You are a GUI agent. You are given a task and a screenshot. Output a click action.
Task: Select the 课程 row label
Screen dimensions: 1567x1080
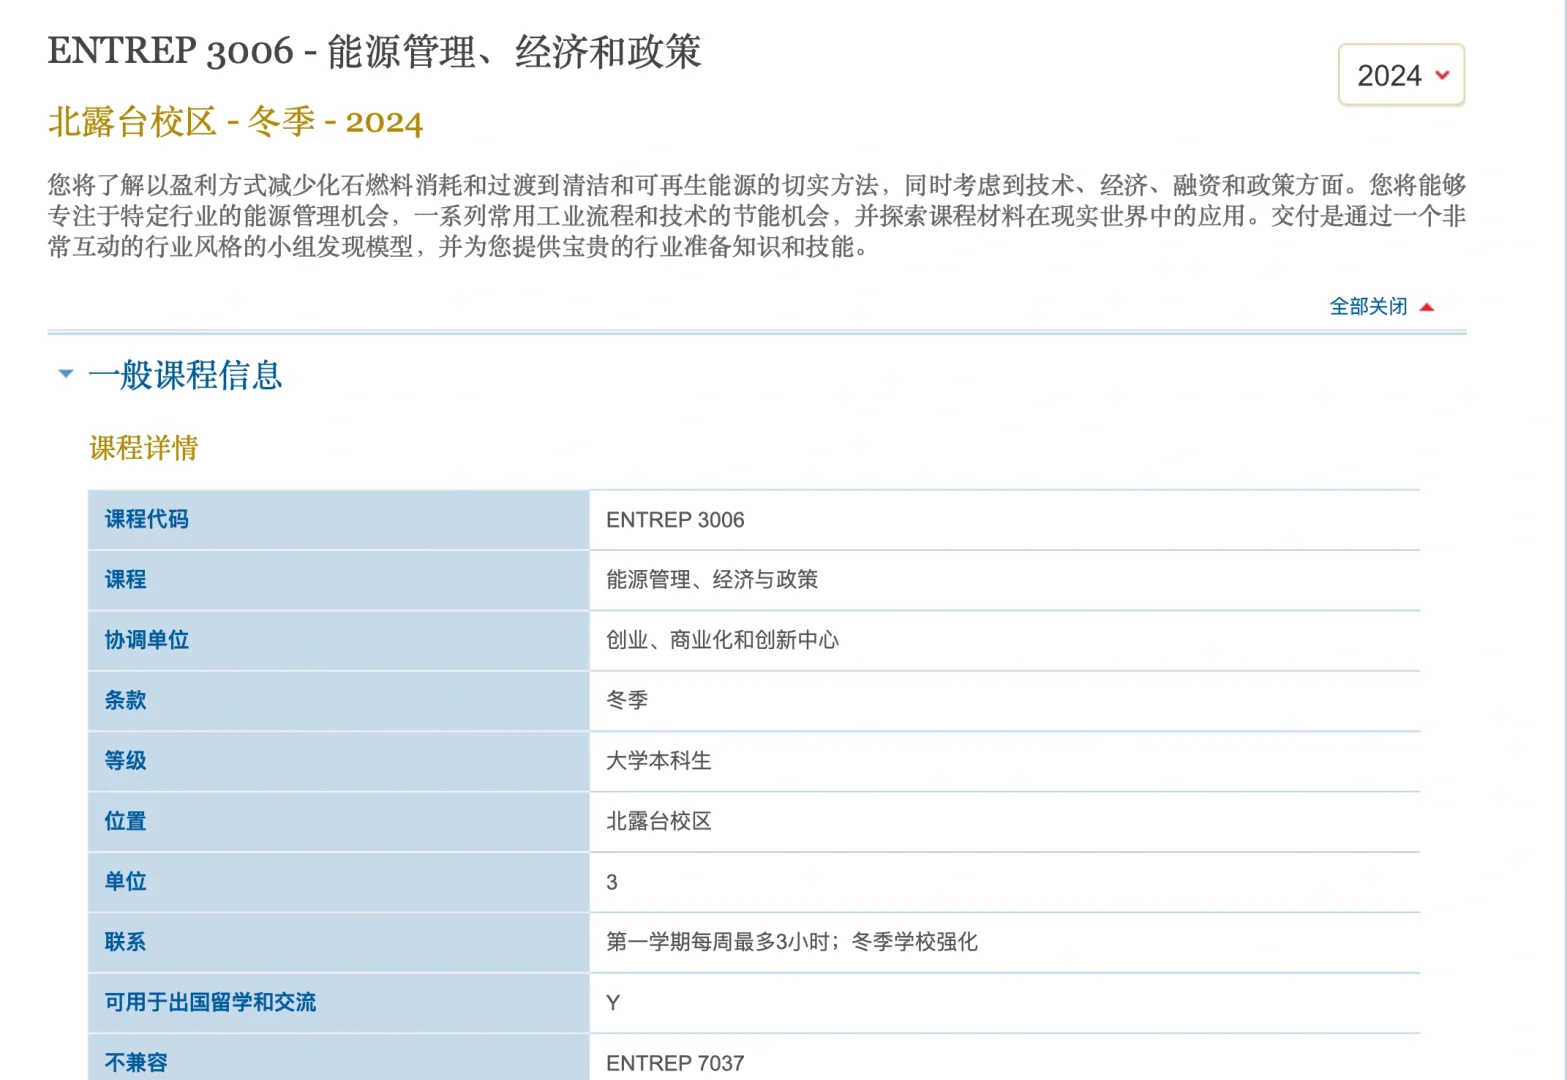click(125, 579)
